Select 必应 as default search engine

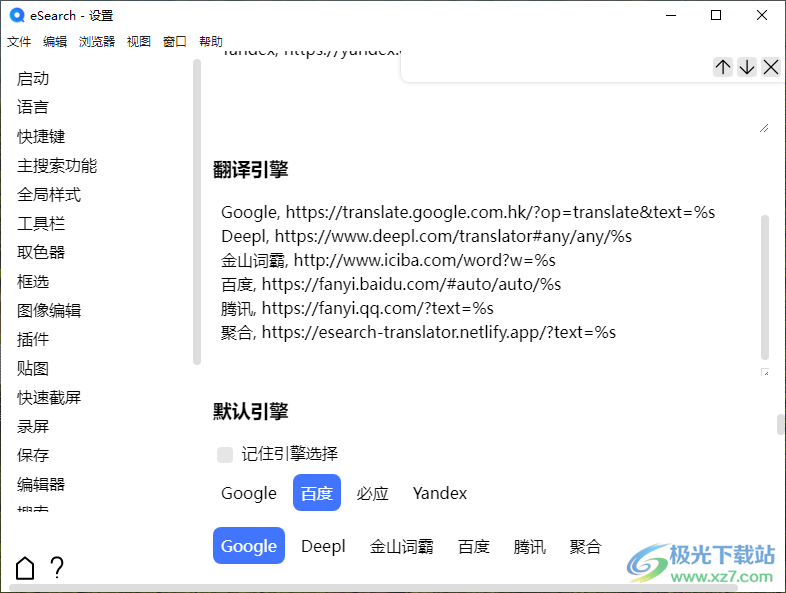pos(372,493)
